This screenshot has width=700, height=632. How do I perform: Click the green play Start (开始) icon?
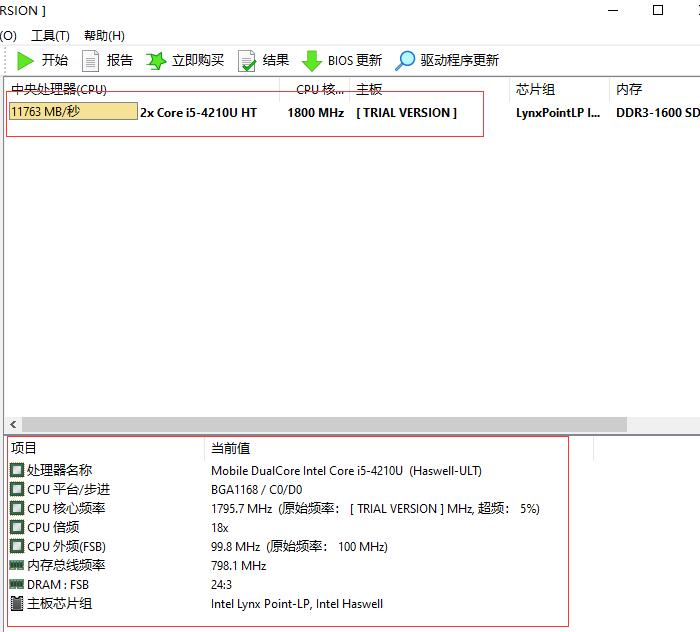coord(25,61)
